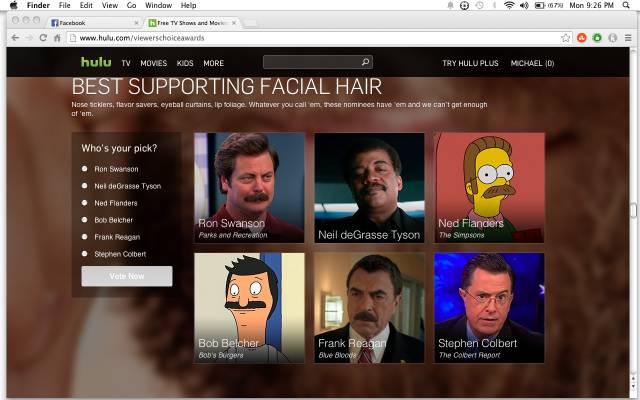640x400 pixels.
Task: Click the browser forward arrow
Action: point(29,38)
